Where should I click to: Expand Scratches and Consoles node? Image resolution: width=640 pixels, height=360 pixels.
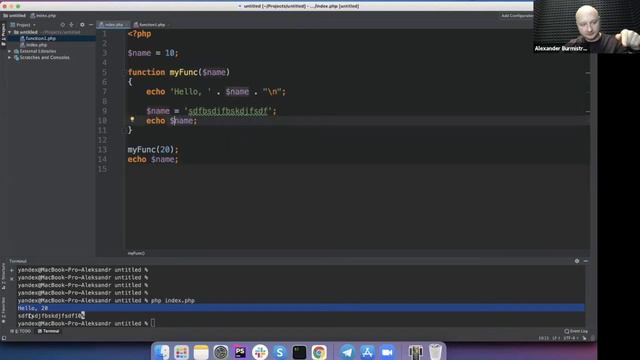pyautogui.click(x=10, y=58)
